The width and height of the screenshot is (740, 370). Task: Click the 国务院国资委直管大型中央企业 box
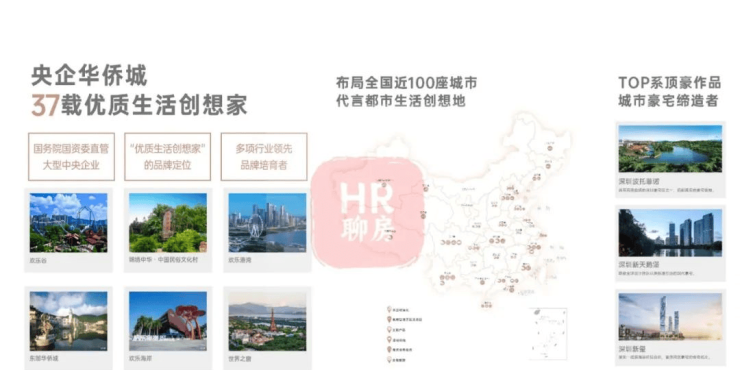point(71,157)
